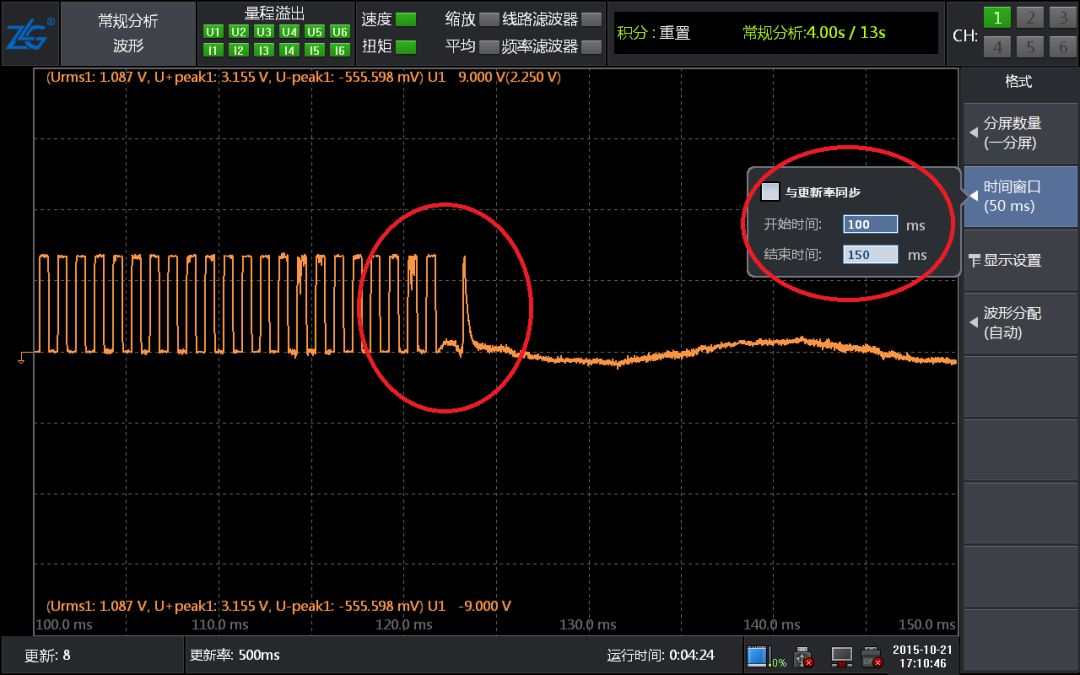Open the 显示设置 menu
The image size is (1080, 675).
[x=1020, y=260]
